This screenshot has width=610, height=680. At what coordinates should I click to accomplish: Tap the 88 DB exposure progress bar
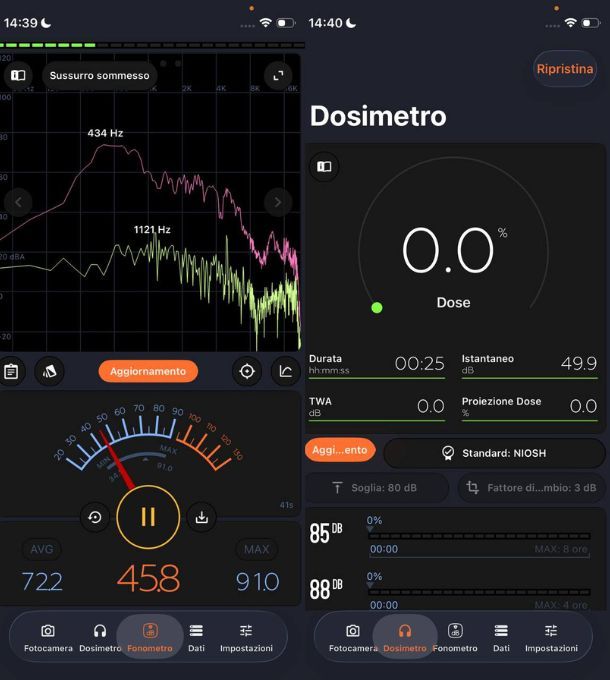click(479, 592)
